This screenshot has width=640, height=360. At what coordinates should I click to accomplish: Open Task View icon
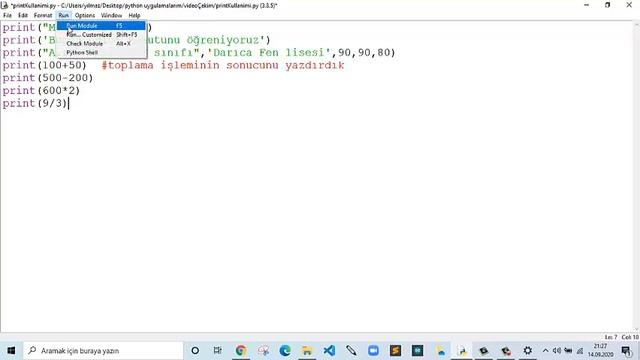coord(218,351)
